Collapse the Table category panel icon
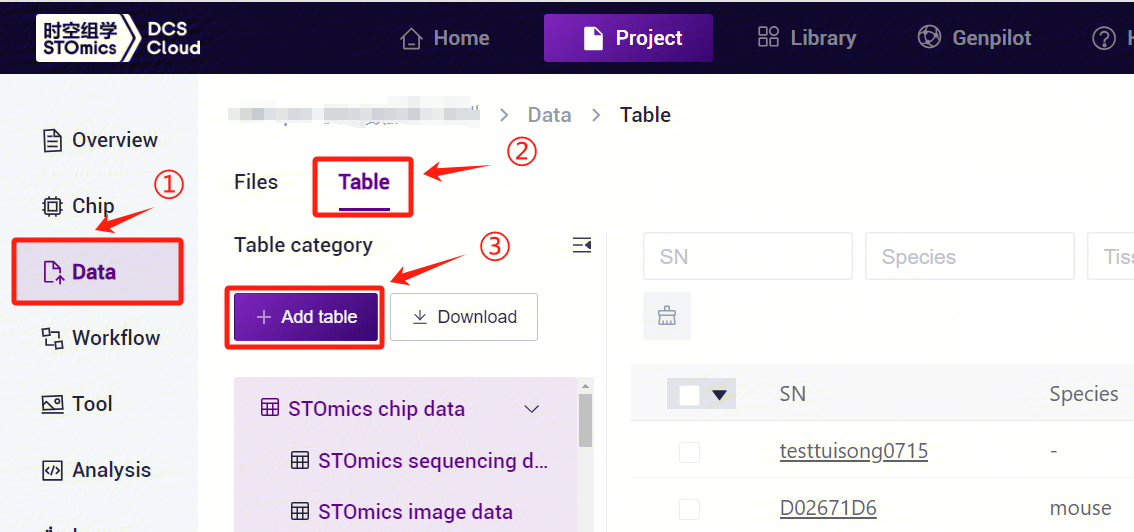The image size is (1134, 532). point(582,245)
